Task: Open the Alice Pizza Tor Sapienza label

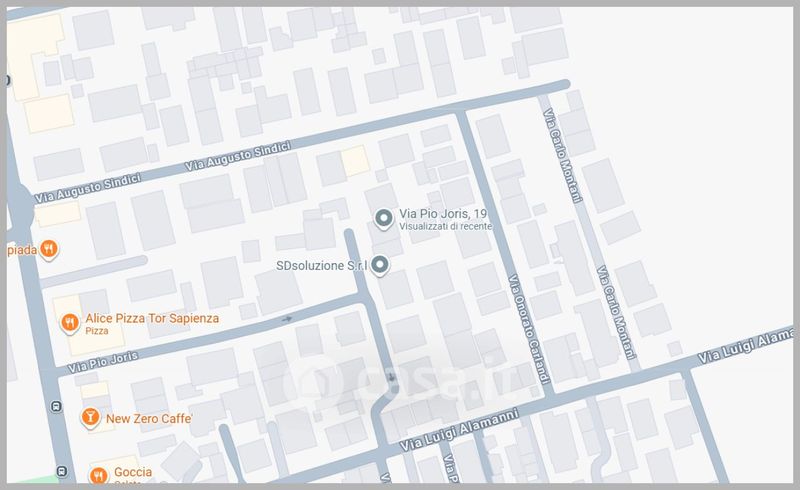Action: pos(152,317)
